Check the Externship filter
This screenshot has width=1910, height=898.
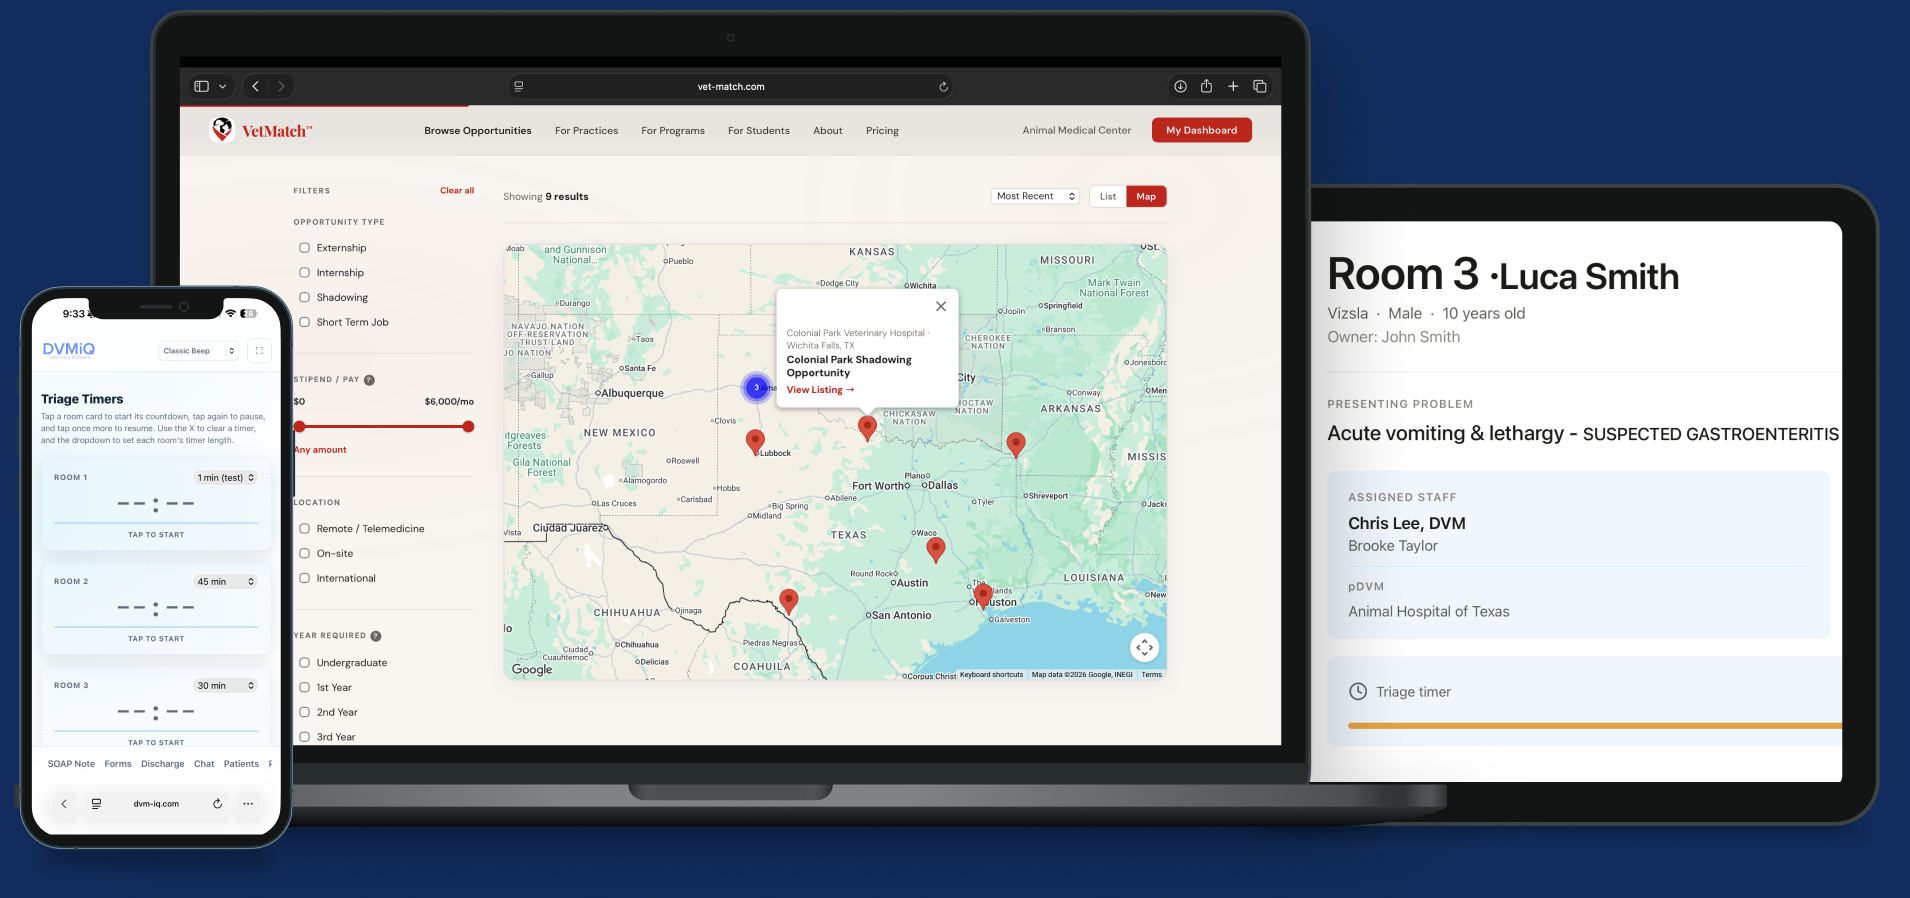point(304,248)
